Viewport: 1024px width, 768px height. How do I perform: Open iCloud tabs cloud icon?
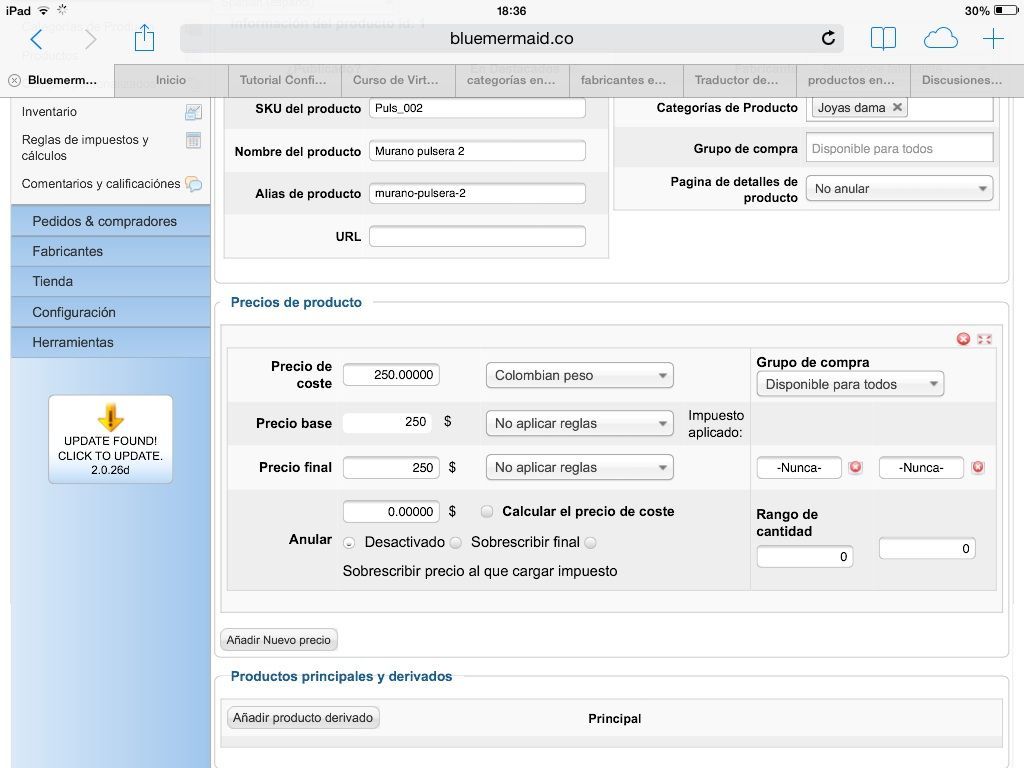click(x=940, y=39)
